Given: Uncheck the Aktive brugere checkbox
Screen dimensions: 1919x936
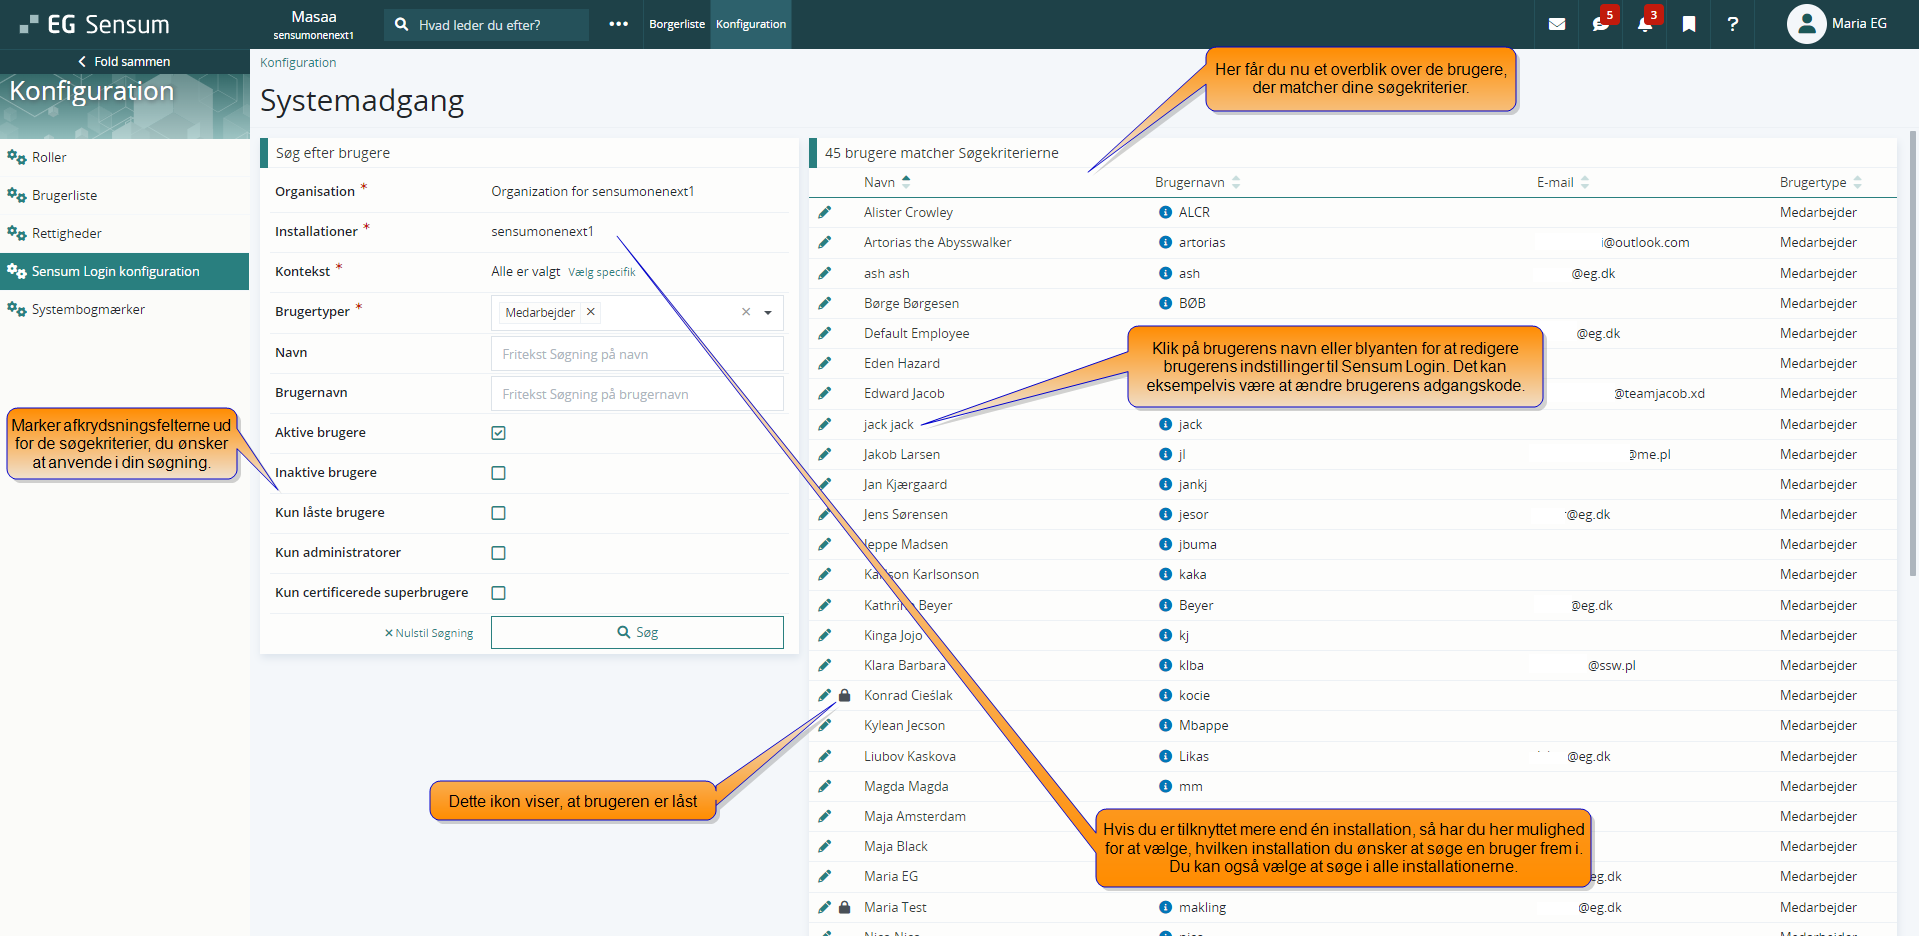Looking at the screenshot, I should (498, 433).
